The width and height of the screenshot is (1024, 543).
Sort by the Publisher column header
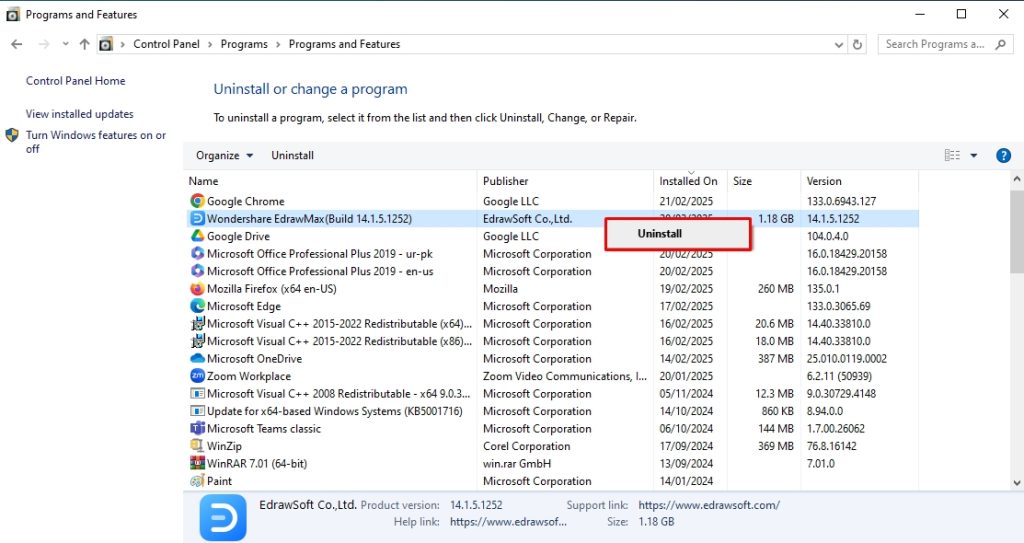click(505, 181)
